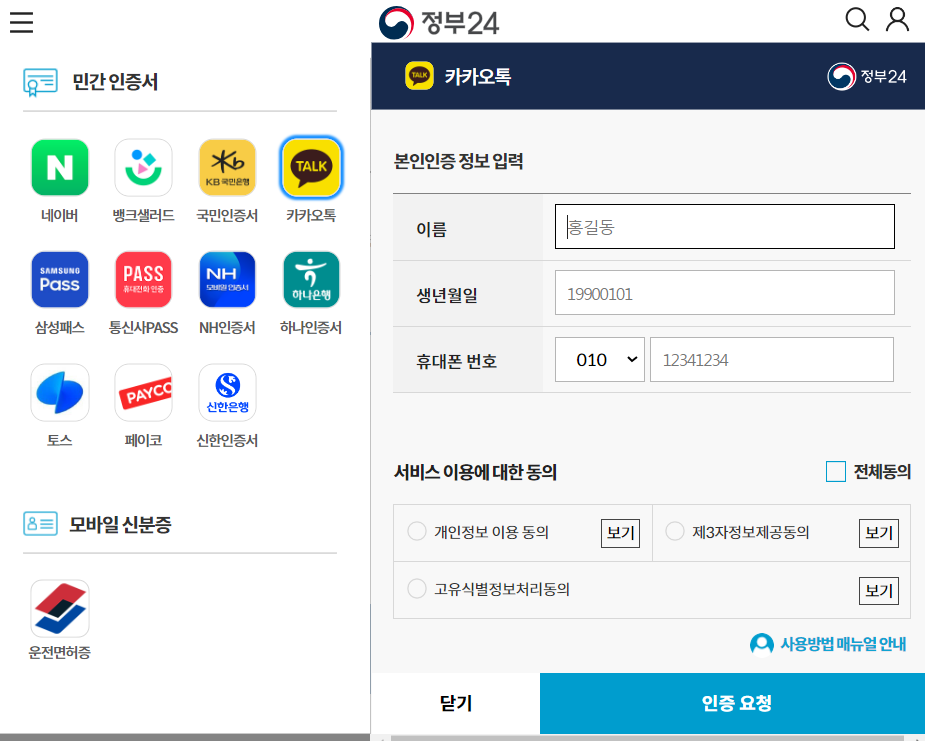
Task: Select the 고유식별정보처리동의 radio button
Action: click(x=416, y=588)
